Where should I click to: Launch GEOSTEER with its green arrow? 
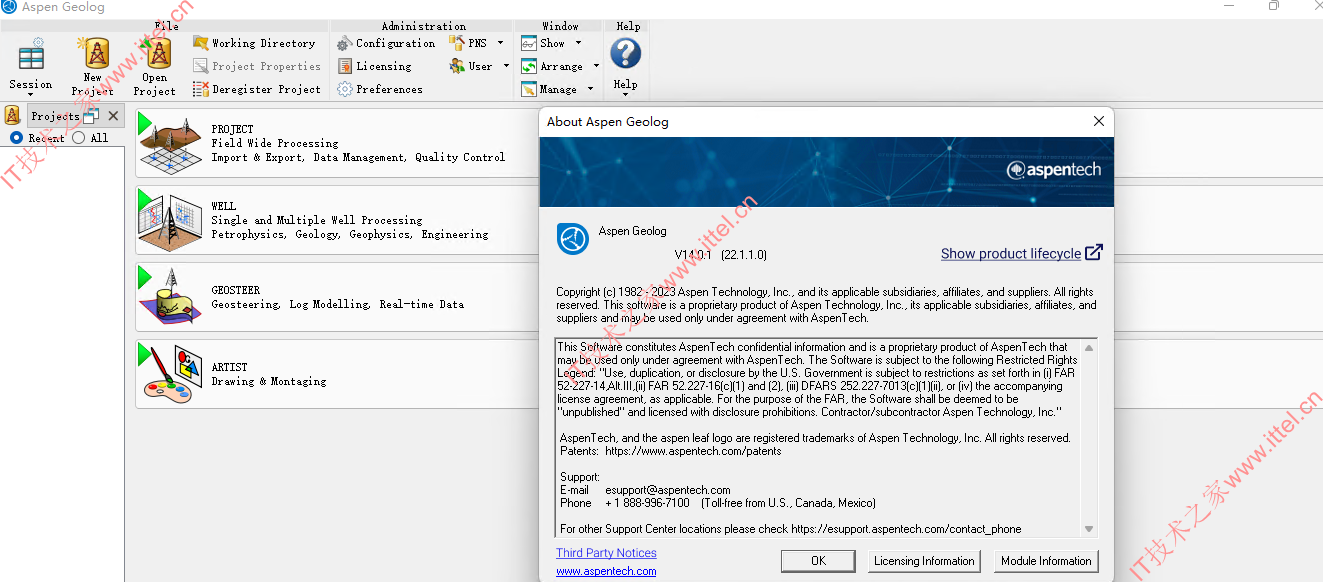(145, 276)
